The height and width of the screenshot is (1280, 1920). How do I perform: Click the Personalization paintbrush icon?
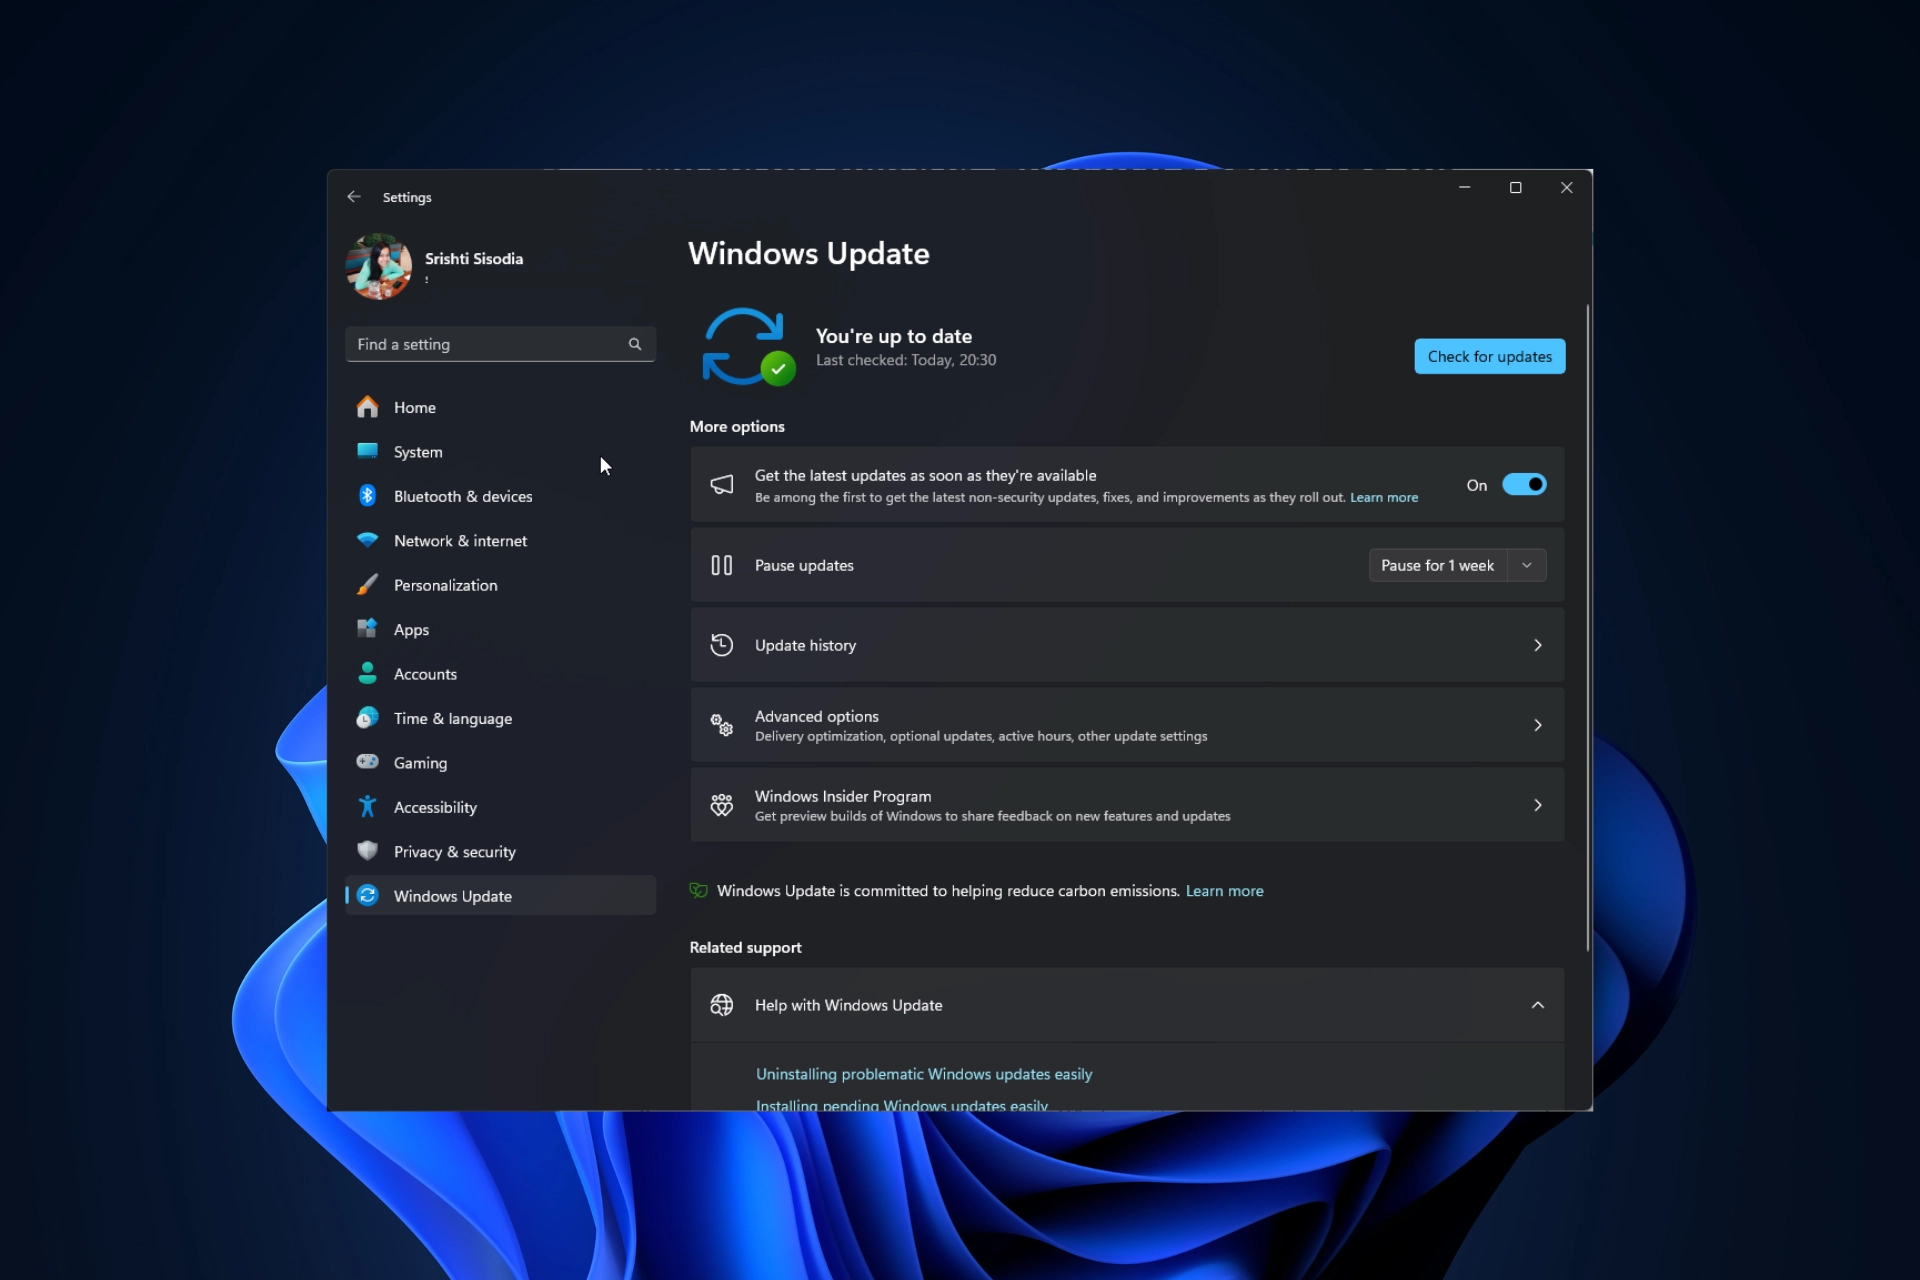click(367, 585)
